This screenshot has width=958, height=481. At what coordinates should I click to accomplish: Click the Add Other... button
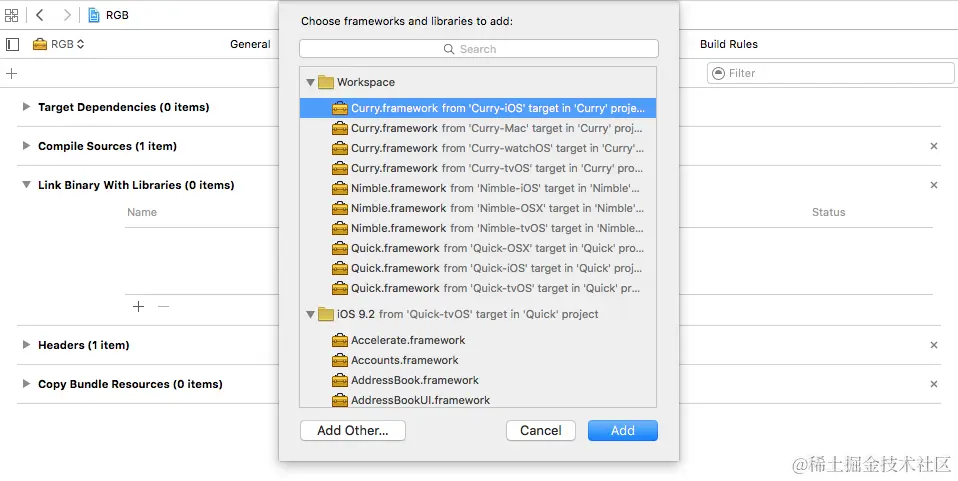click(x=353, y=430)
